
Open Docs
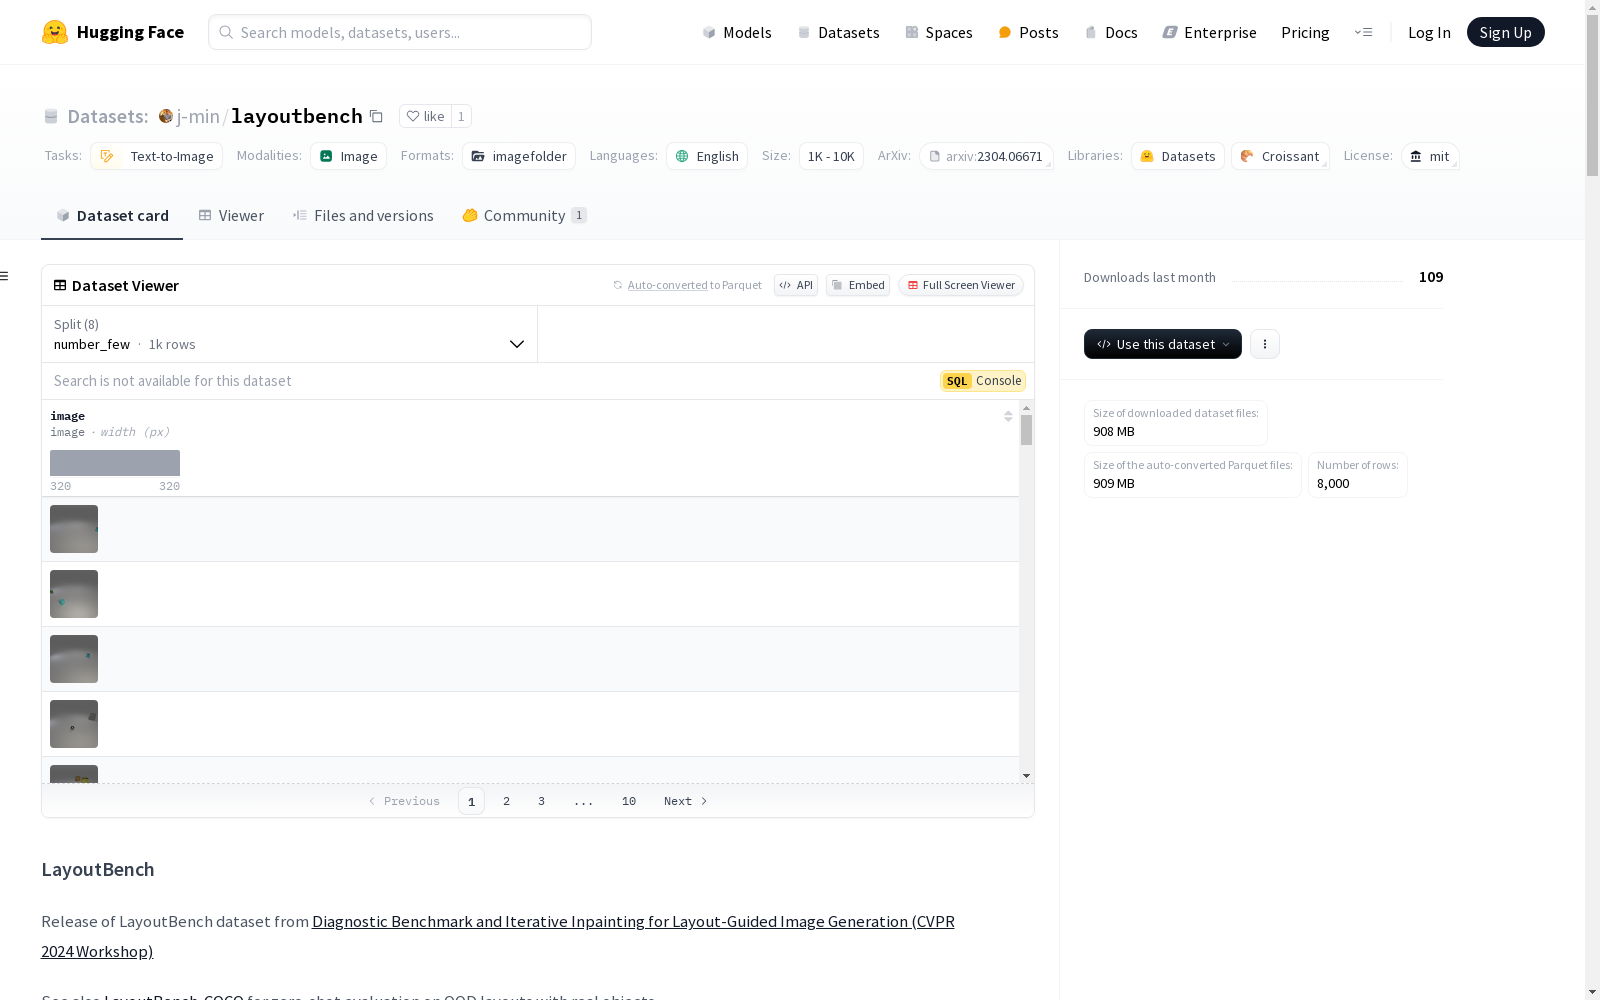[1111, 32]
